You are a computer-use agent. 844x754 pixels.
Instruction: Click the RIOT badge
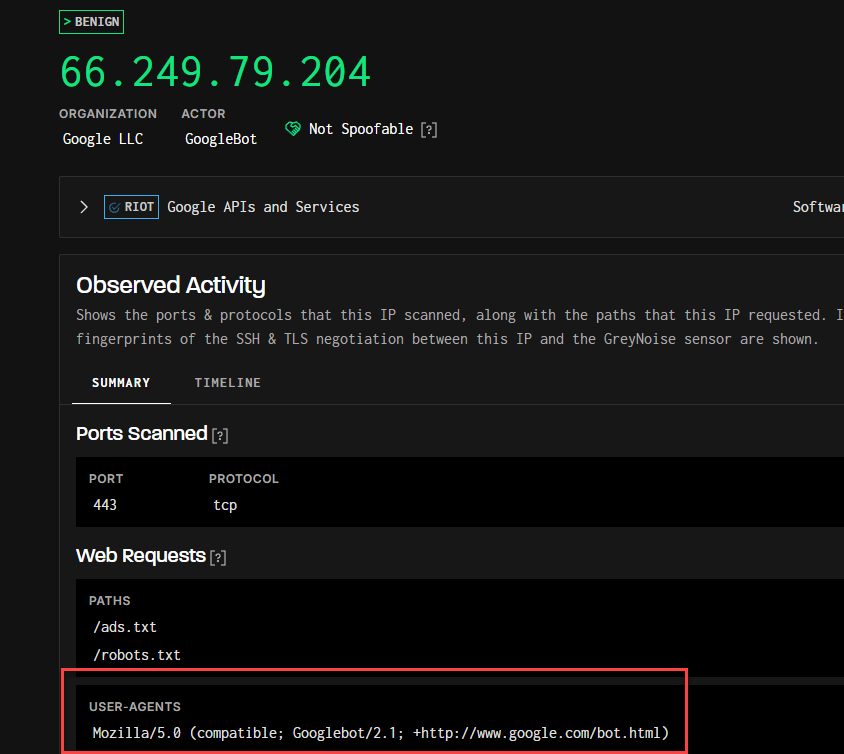[x=131, y=207]
